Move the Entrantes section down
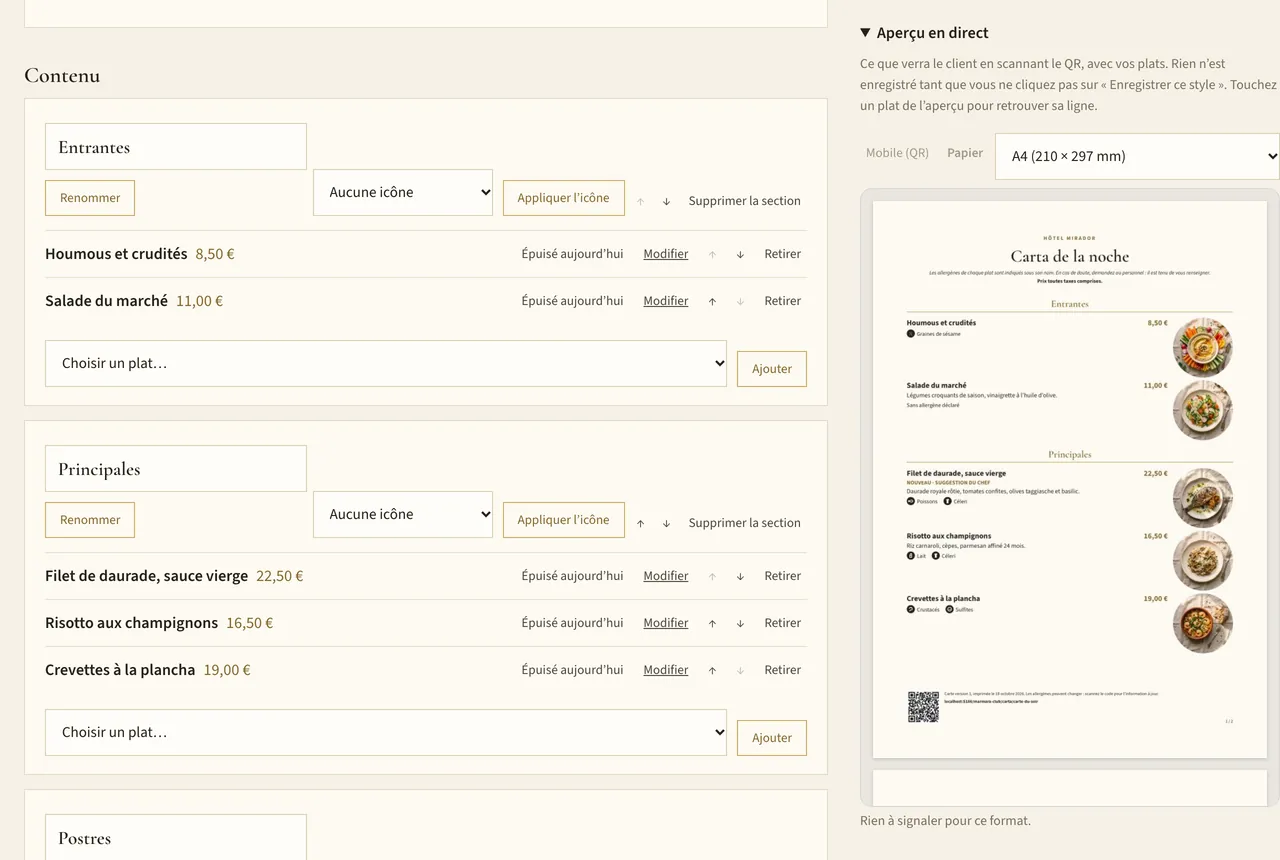 point(666,201)
